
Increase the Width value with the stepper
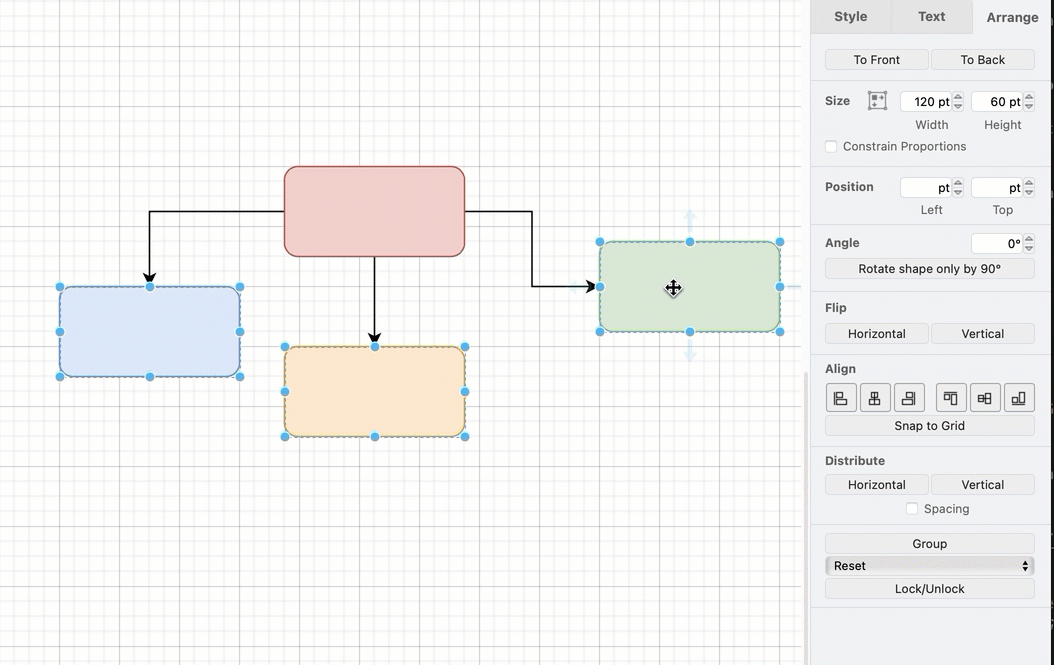957,96
